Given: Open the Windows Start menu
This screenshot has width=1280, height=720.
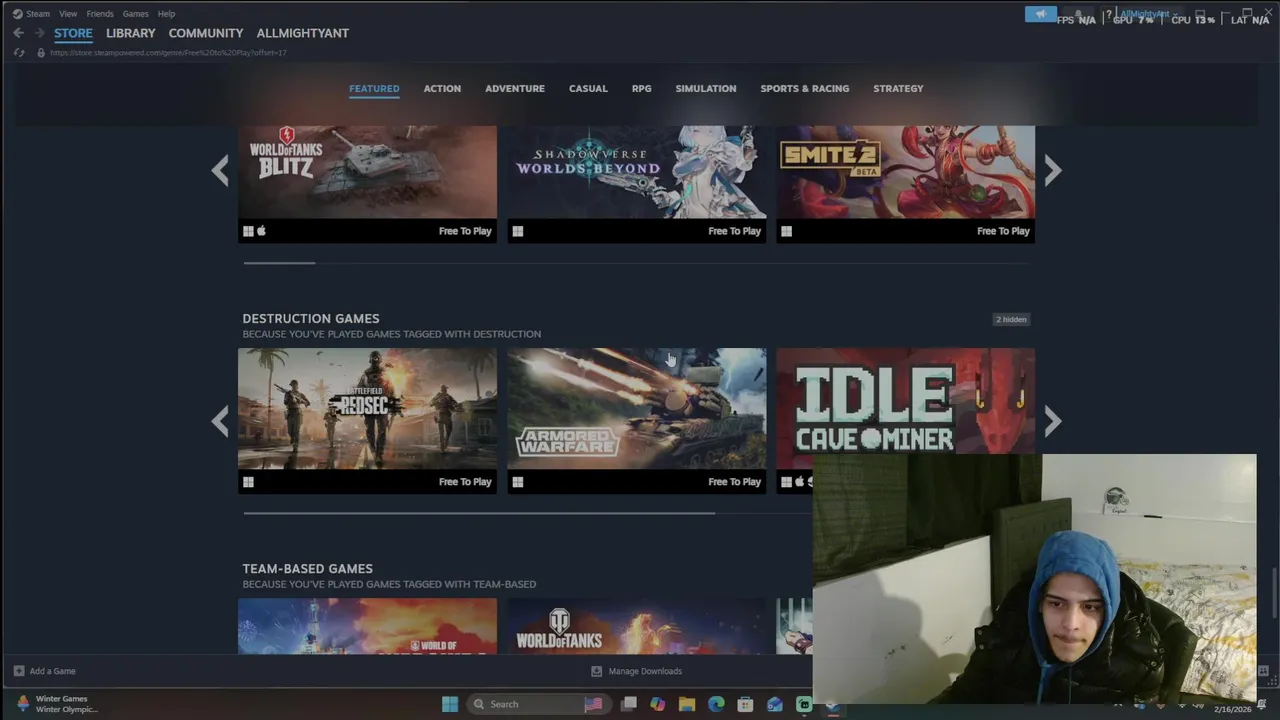Looking at the screenshot, I should [450, 704].
